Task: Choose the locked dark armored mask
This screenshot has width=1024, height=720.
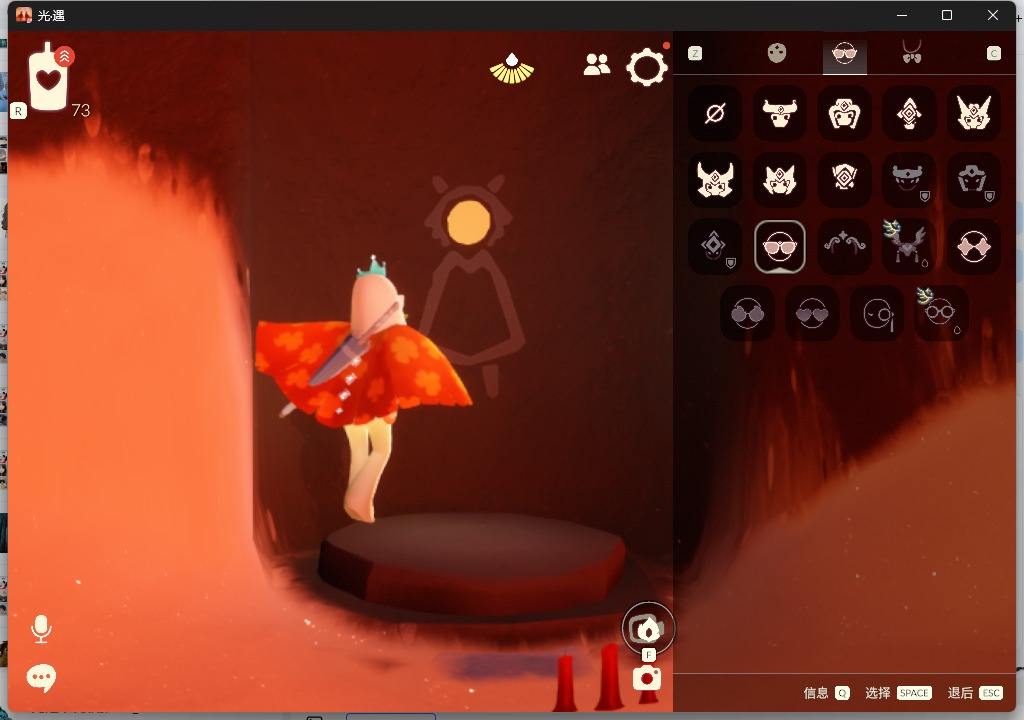Action: (973, 180)
